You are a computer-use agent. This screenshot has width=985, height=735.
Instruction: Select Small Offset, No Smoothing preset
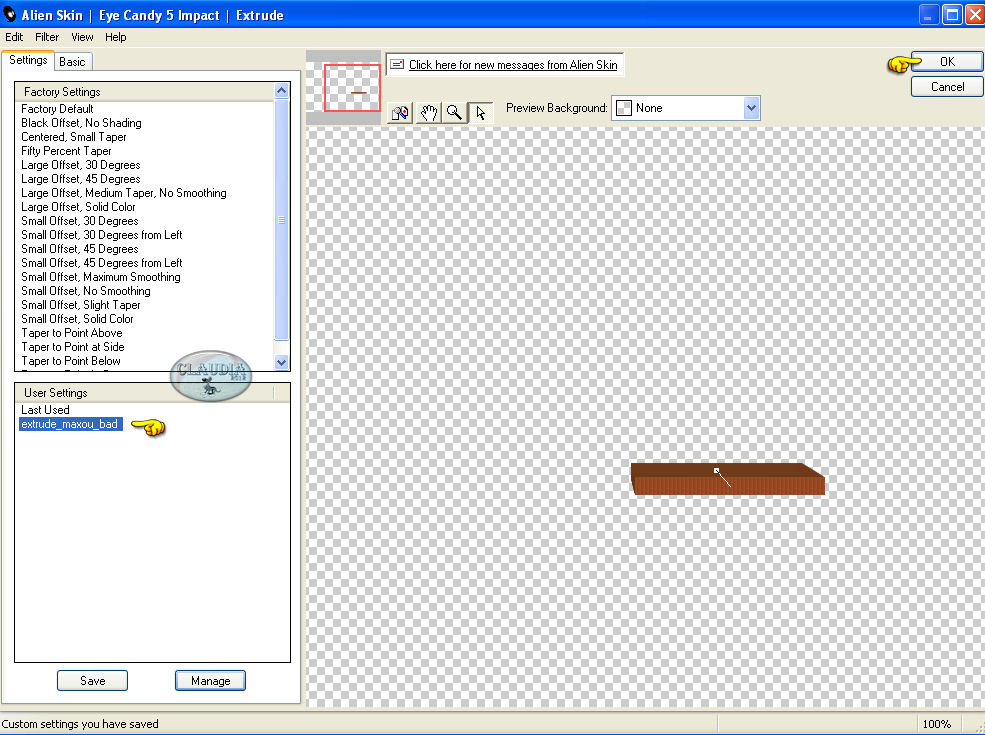[x=85, y=291]
